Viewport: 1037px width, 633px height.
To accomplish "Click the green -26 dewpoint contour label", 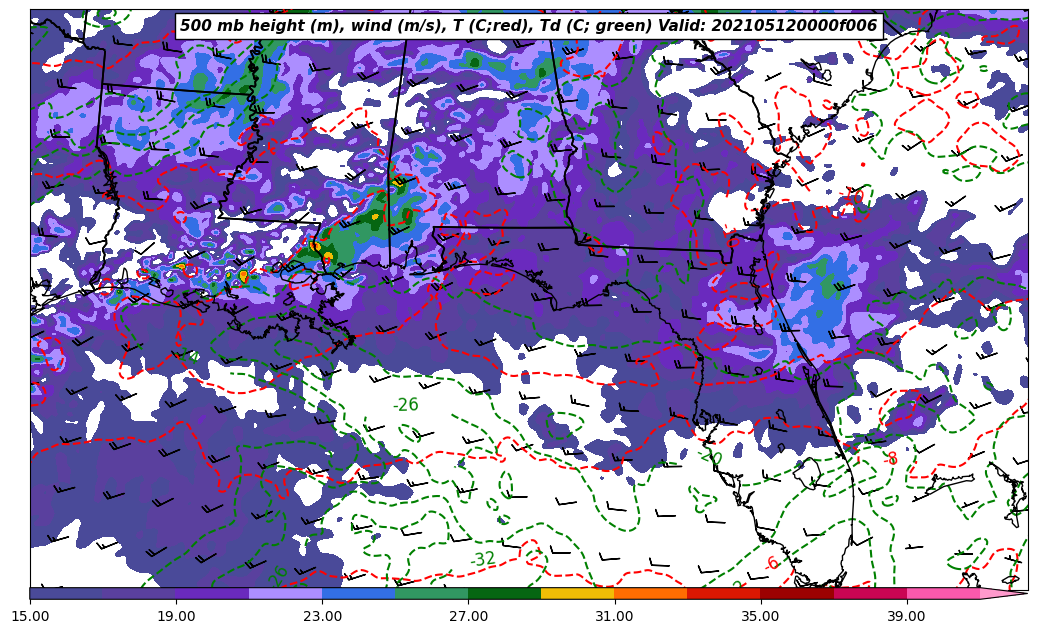I will pyautogui.click(x=405, y=405).
